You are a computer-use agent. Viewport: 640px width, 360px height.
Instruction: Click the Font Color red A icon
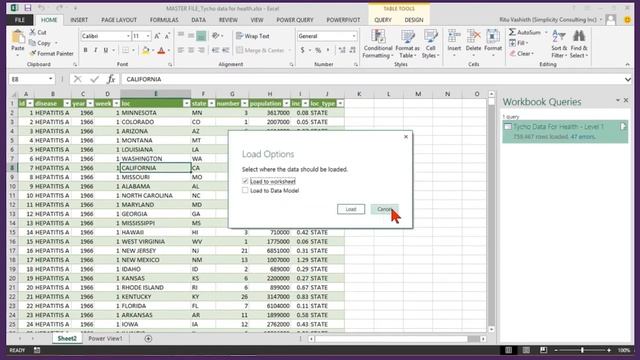click(x=162, y=51)
